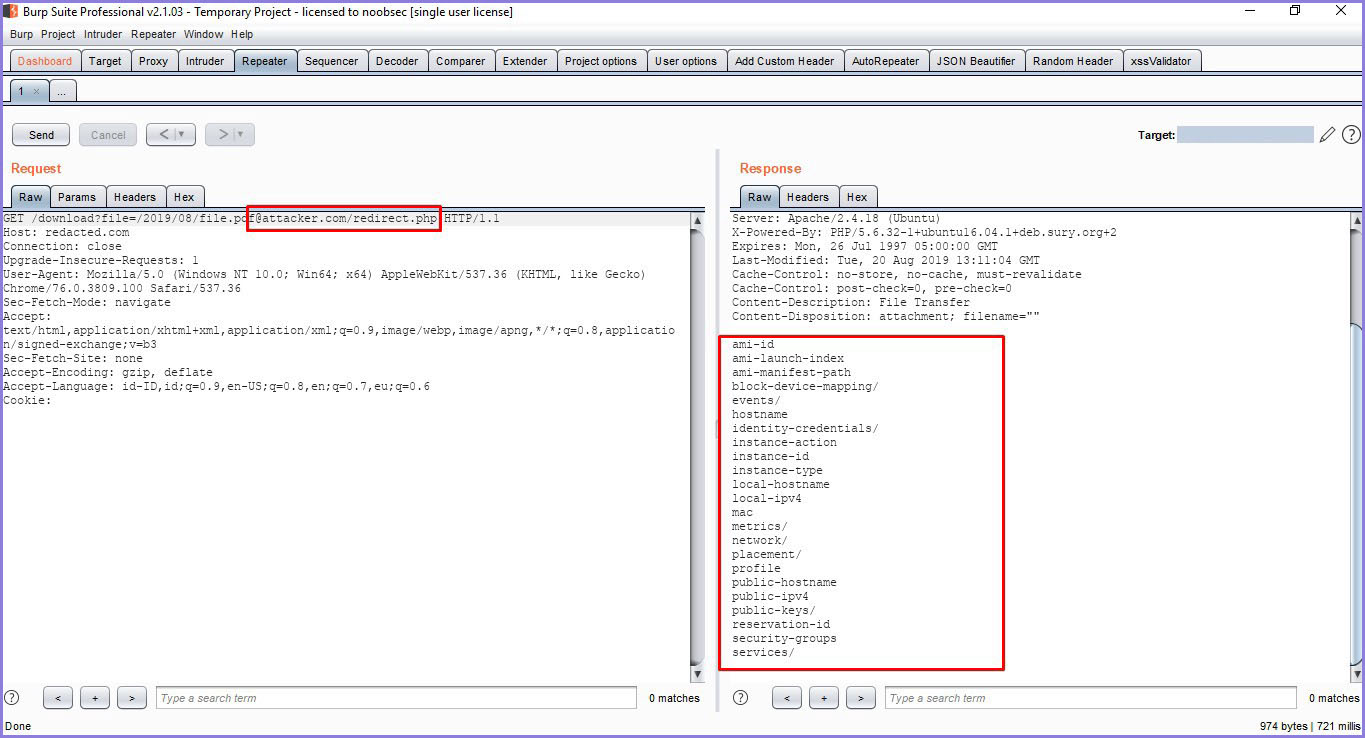The image size is (1365, 738).
Task: Click the Cancel button
Action: coord(107,134)
